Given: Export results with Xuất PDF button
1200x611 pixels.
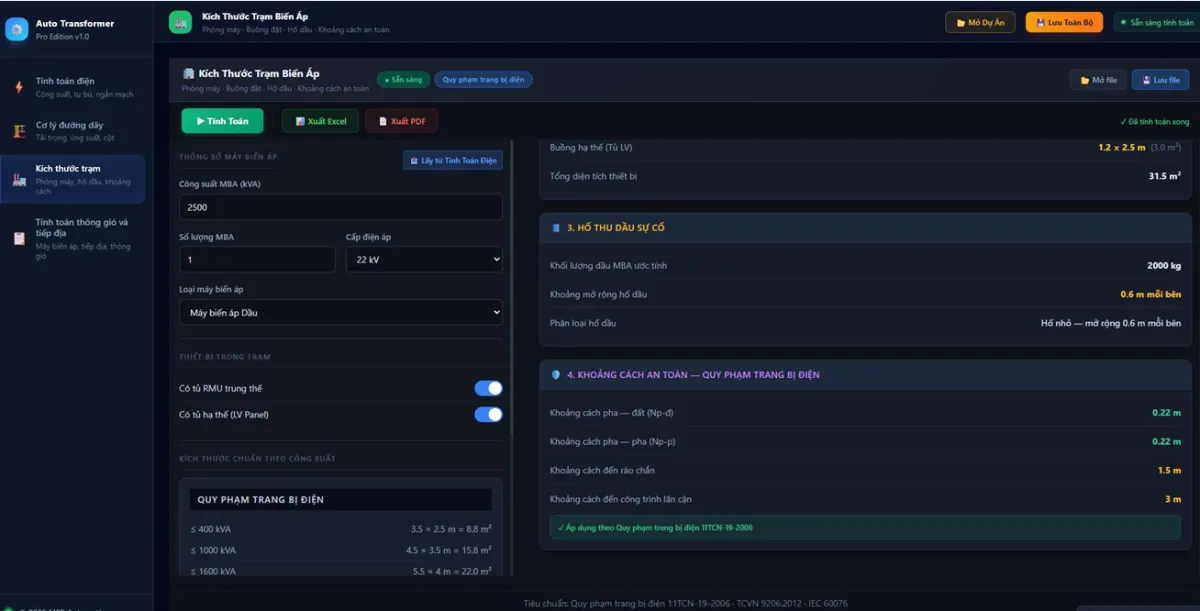Looking at the screenshot, I should pos(401,121).
